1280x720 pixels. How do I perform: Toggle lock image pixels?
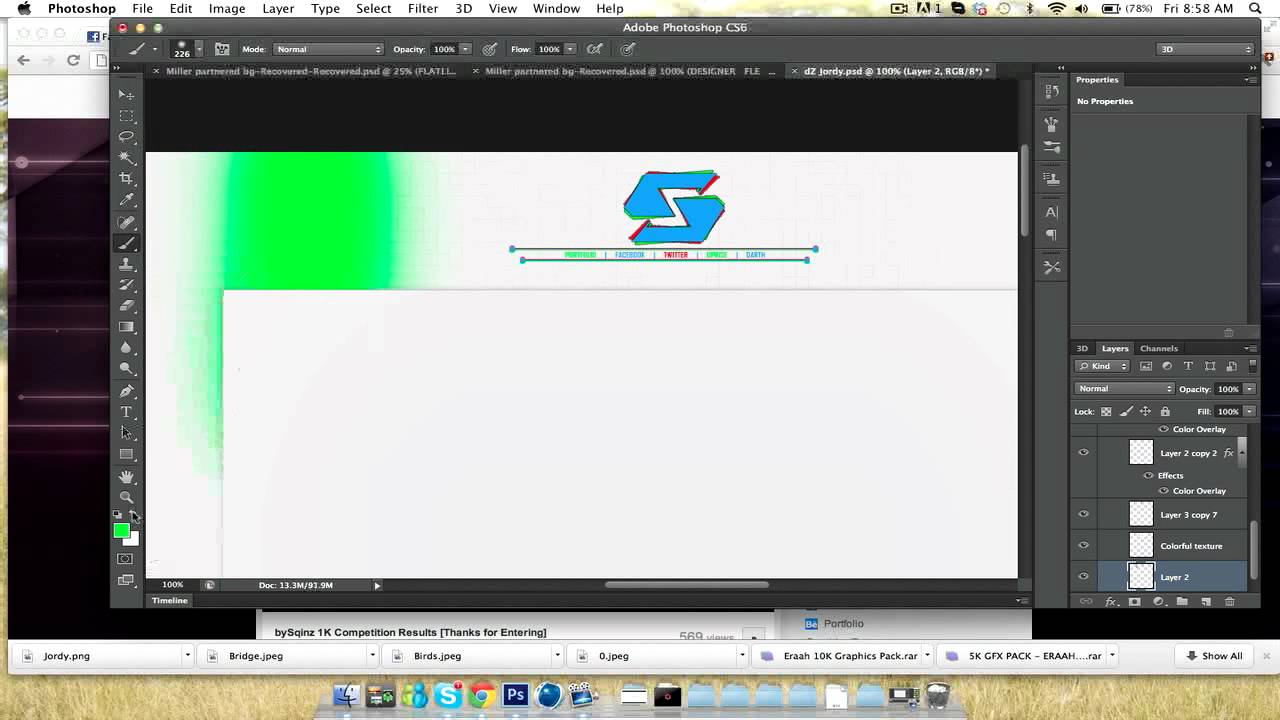[x=1126, y=411]
